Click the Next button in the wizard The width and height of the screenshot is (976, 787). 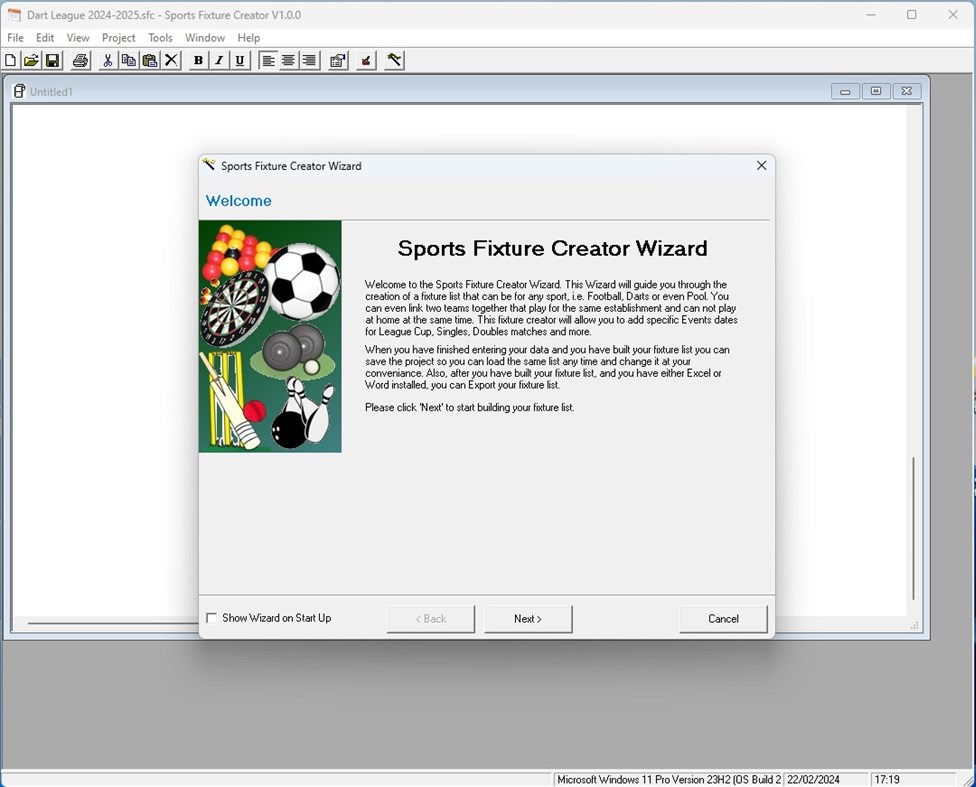(x=528, y=618)
